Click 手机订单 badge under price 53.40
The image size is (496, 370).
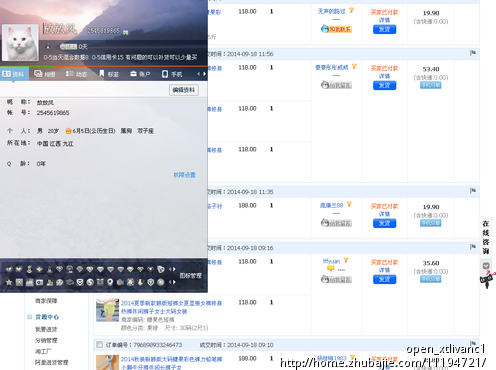430,85
